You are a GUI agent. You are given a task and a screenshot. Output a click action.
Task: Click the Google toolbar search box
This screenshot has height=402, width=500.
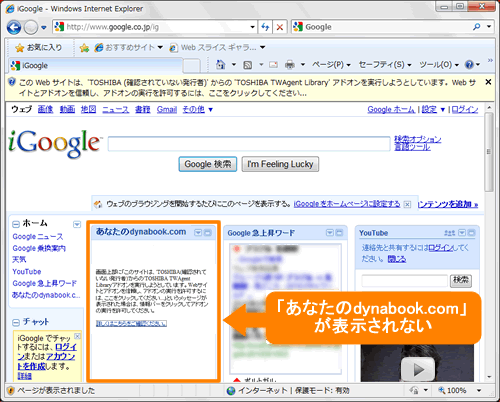(x=380, y=27)
